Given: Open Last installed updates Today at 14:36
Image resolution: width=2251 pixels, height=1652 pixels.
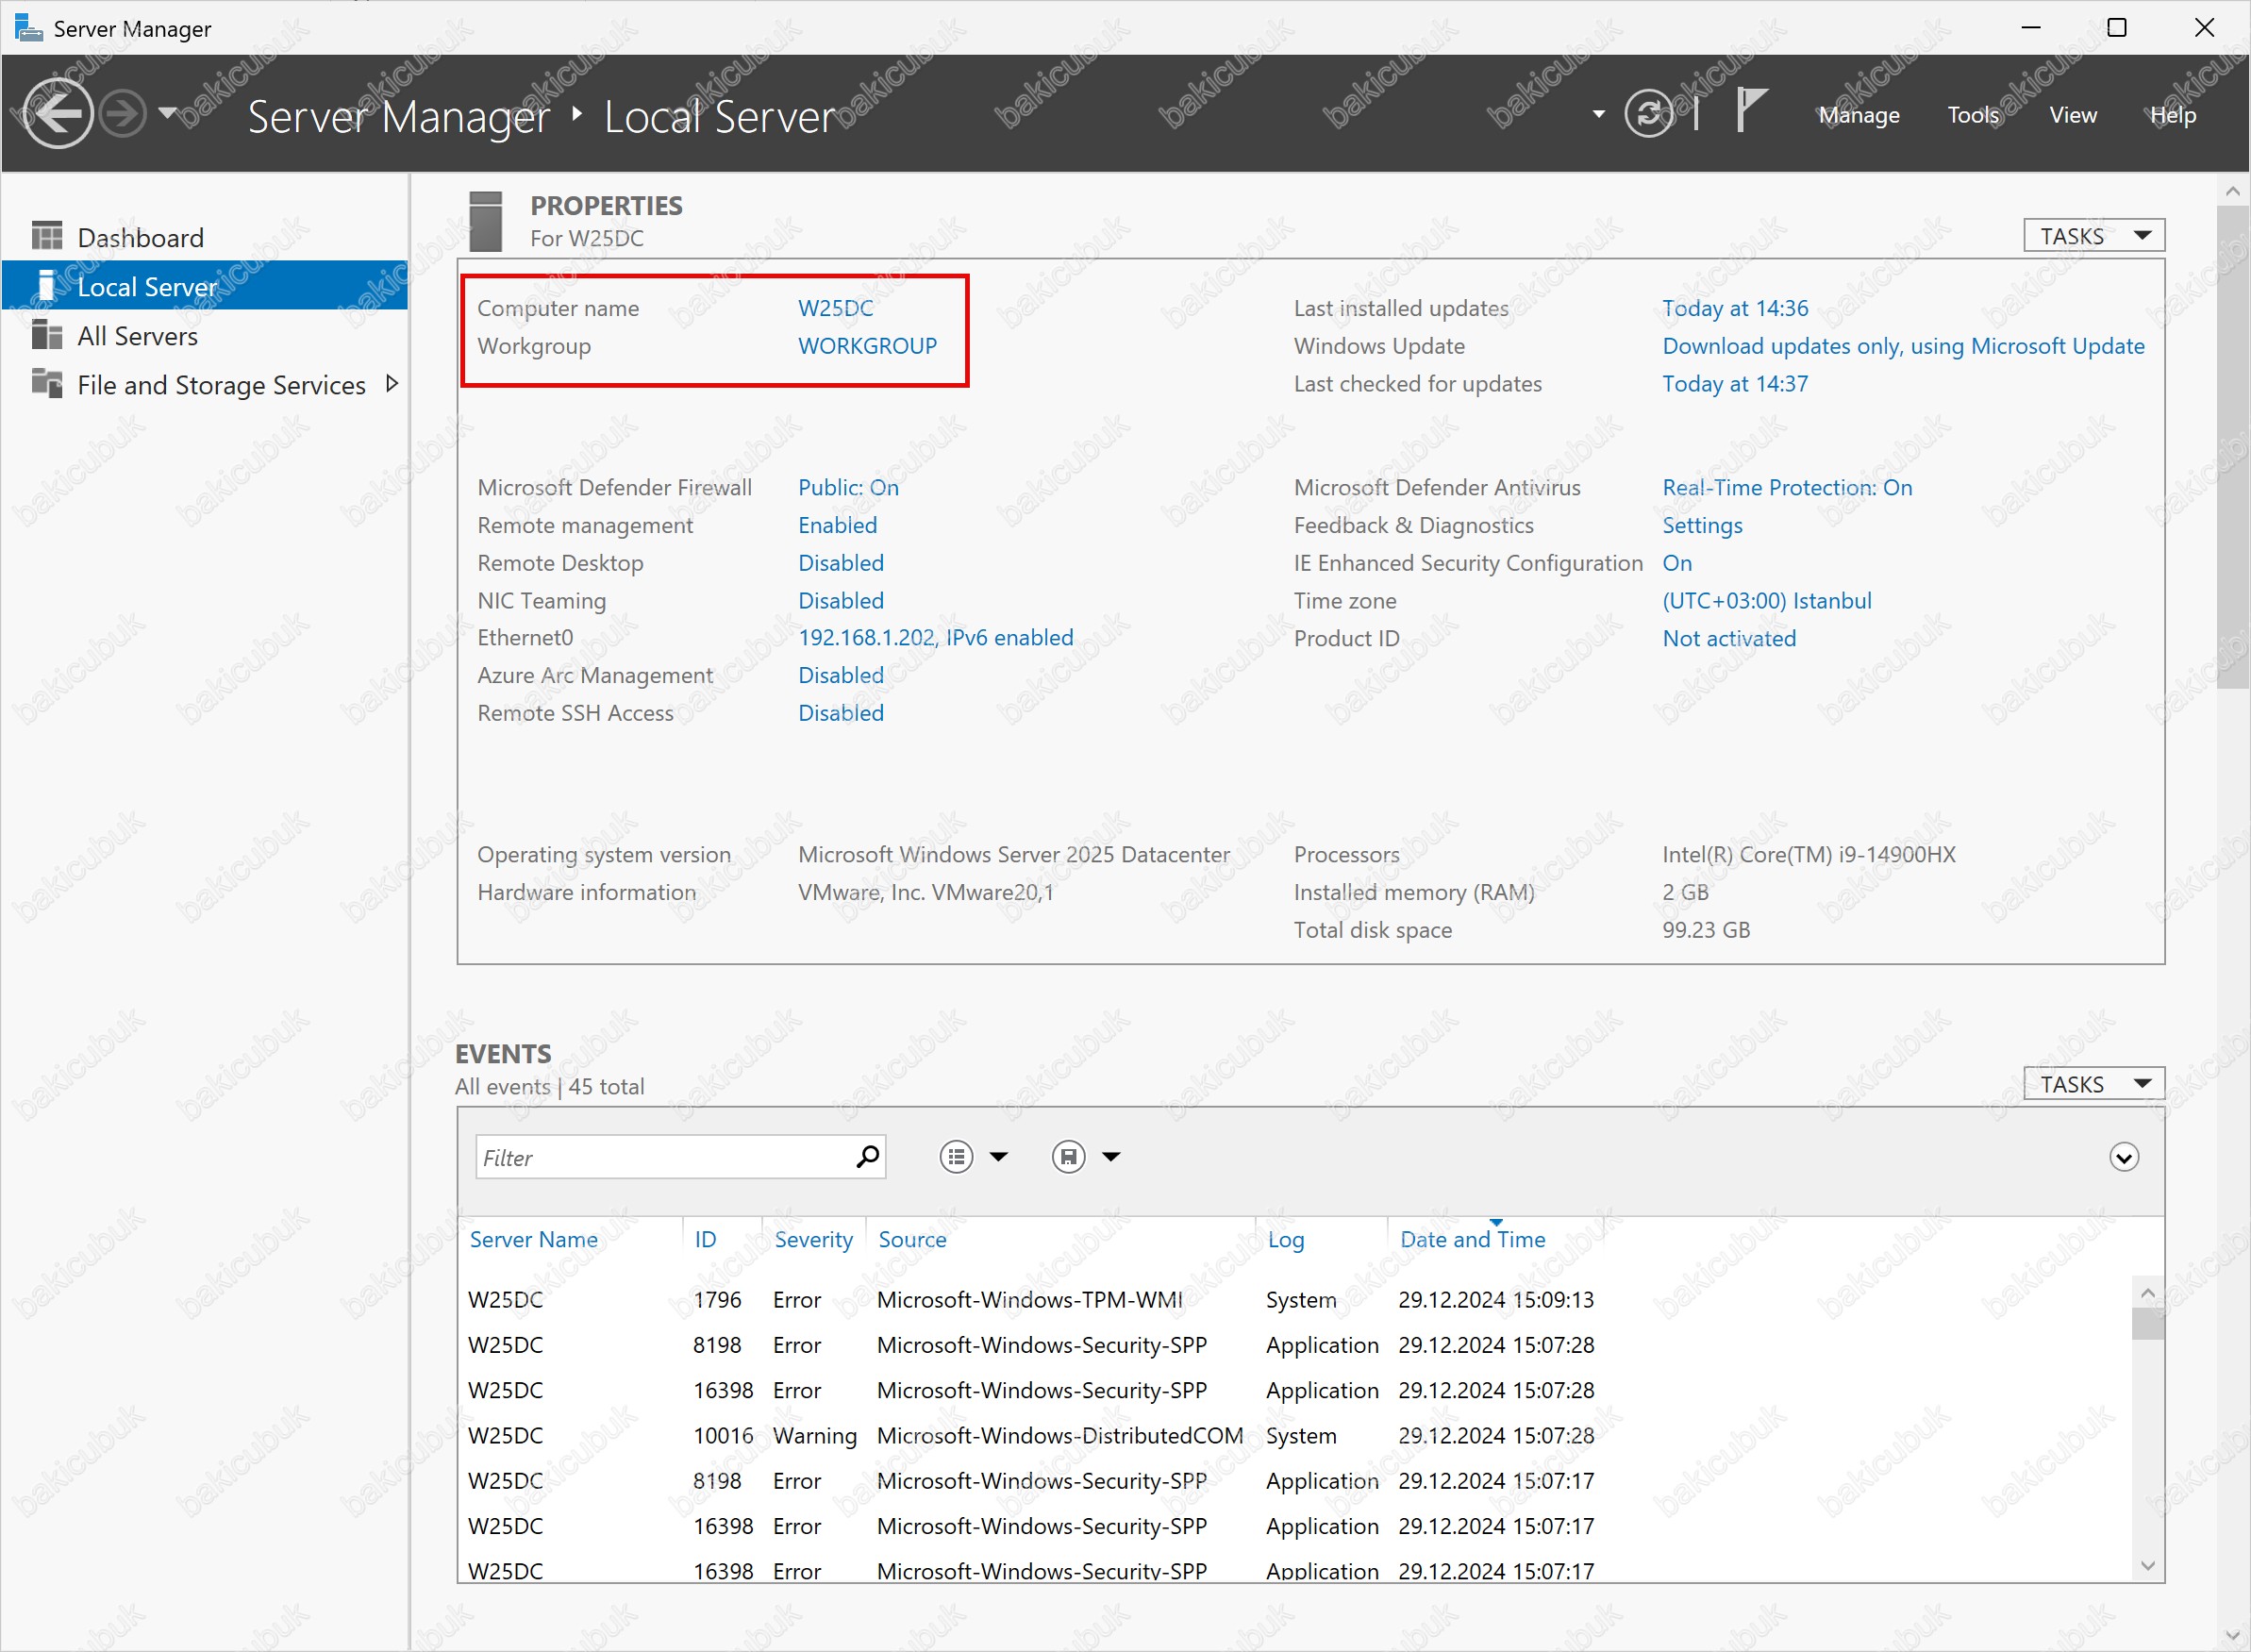Looking at the screenshot, I should [x=1735, y=308].
